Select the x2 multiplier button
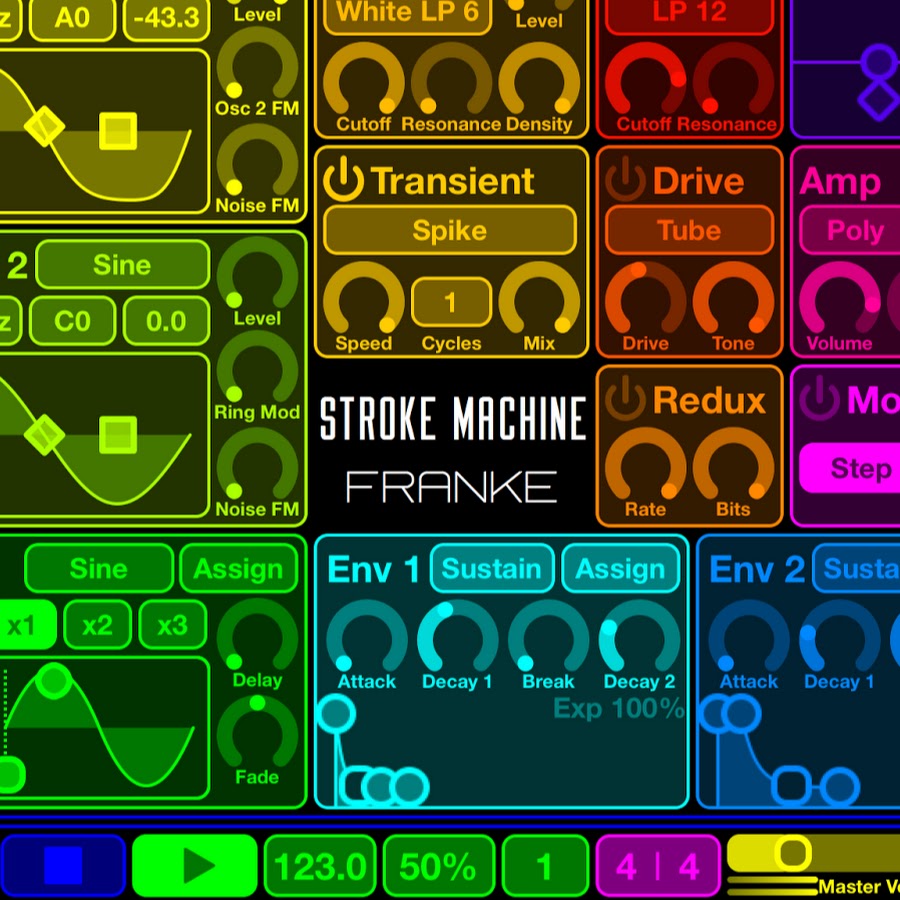Screen dimensions: 900x900 pyautogui.click(x=97, y=626)
